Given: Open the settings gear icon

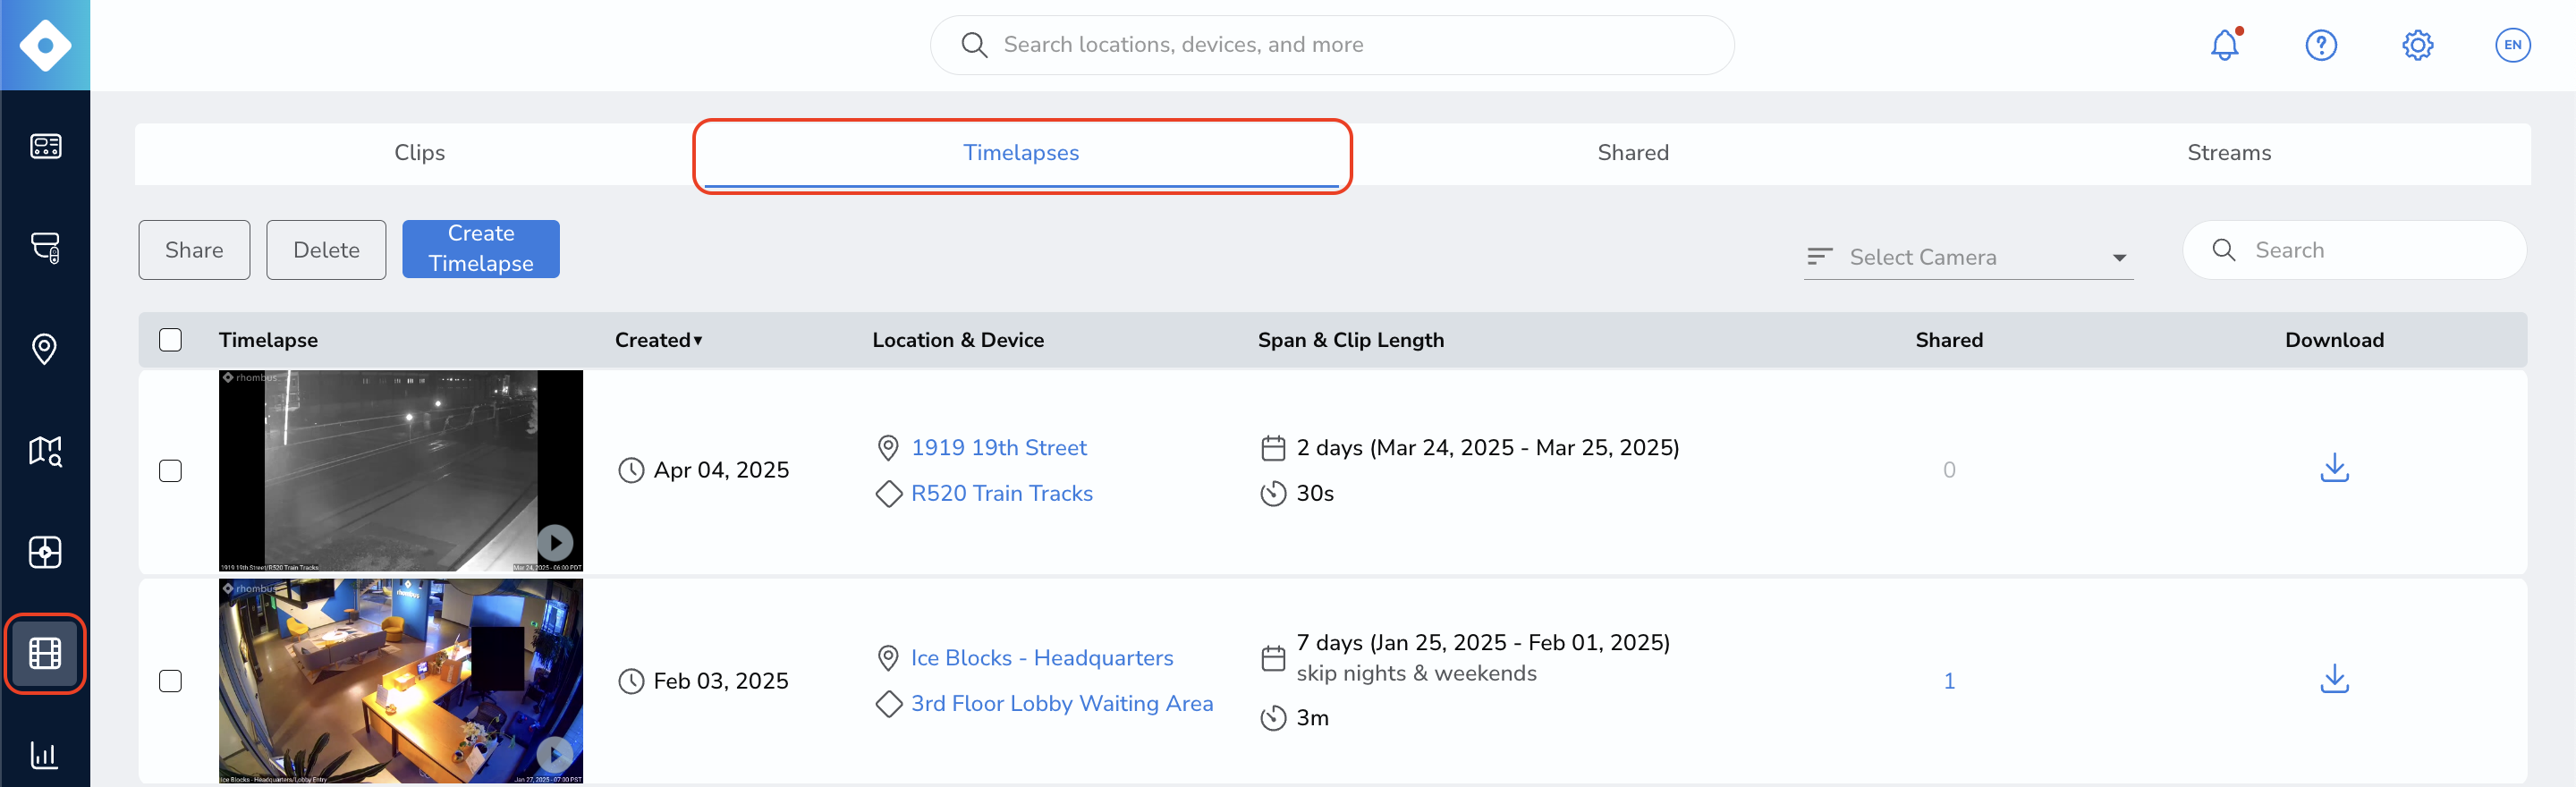Looking at the screenshot, I should click(2417, 45).
